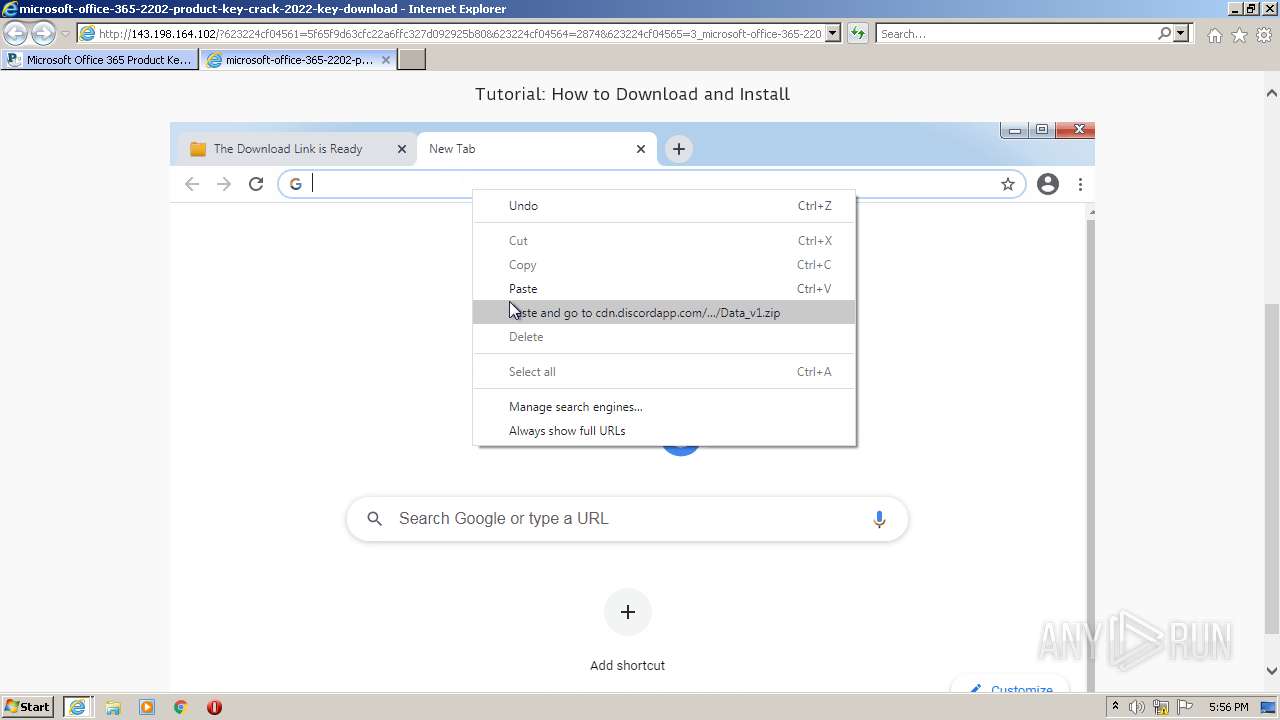Viewport: 1280px width, 720px height.
Task: Click the IE vertical scrollbar thumb
Action: click(1272, 469)
